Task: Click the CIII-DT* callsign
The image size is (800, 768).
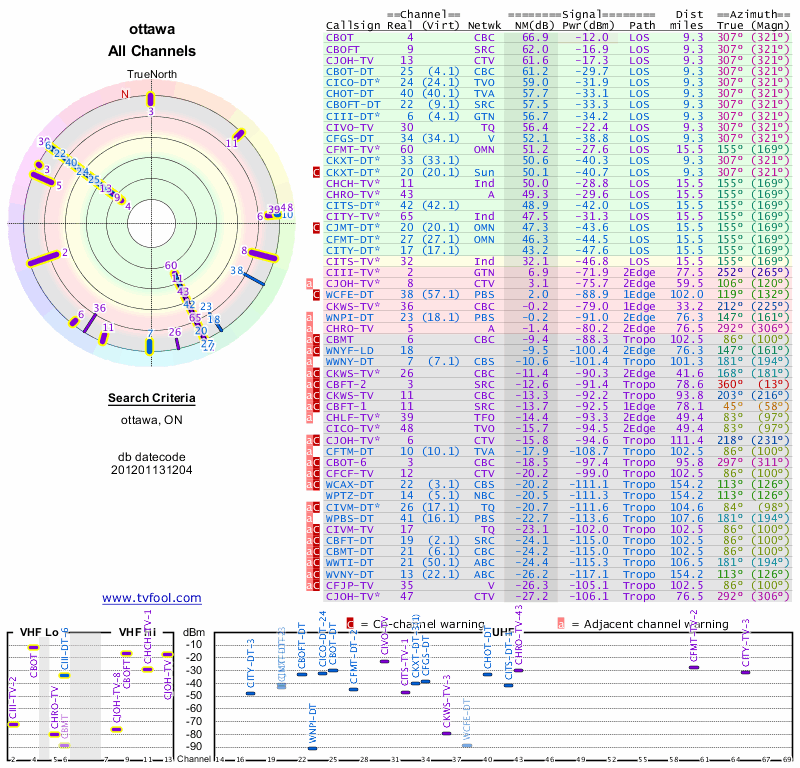Action: 353,116
